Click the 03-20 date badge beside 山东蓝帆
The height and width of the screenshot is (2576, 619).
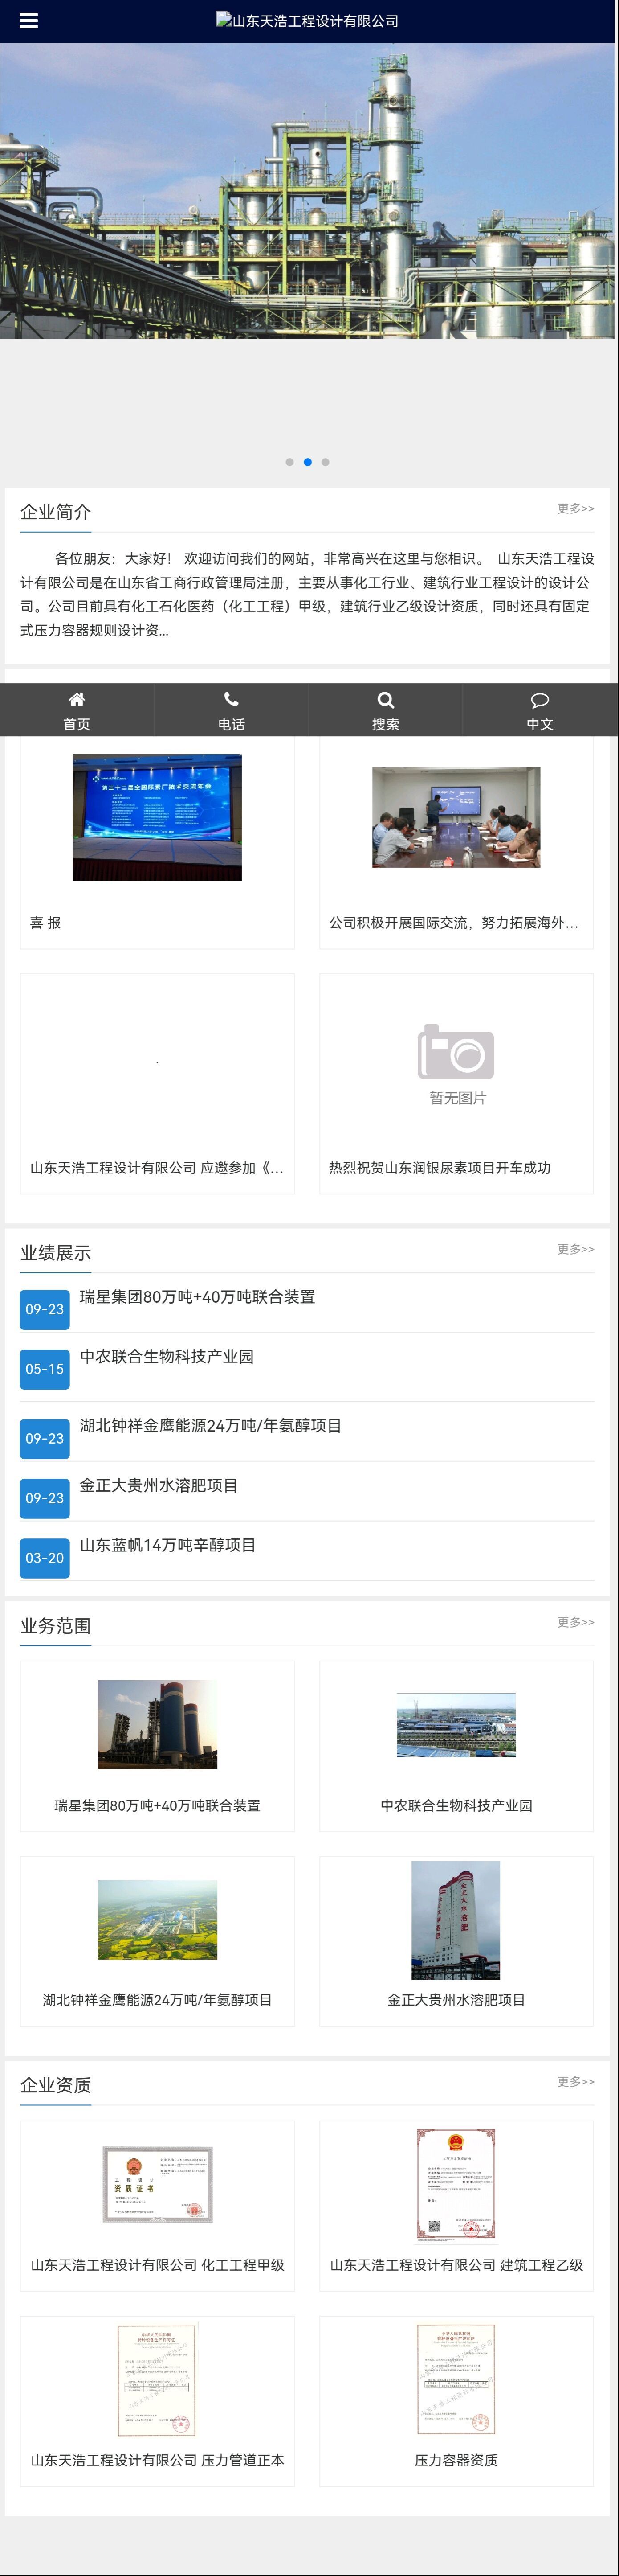coord(45,1558)
